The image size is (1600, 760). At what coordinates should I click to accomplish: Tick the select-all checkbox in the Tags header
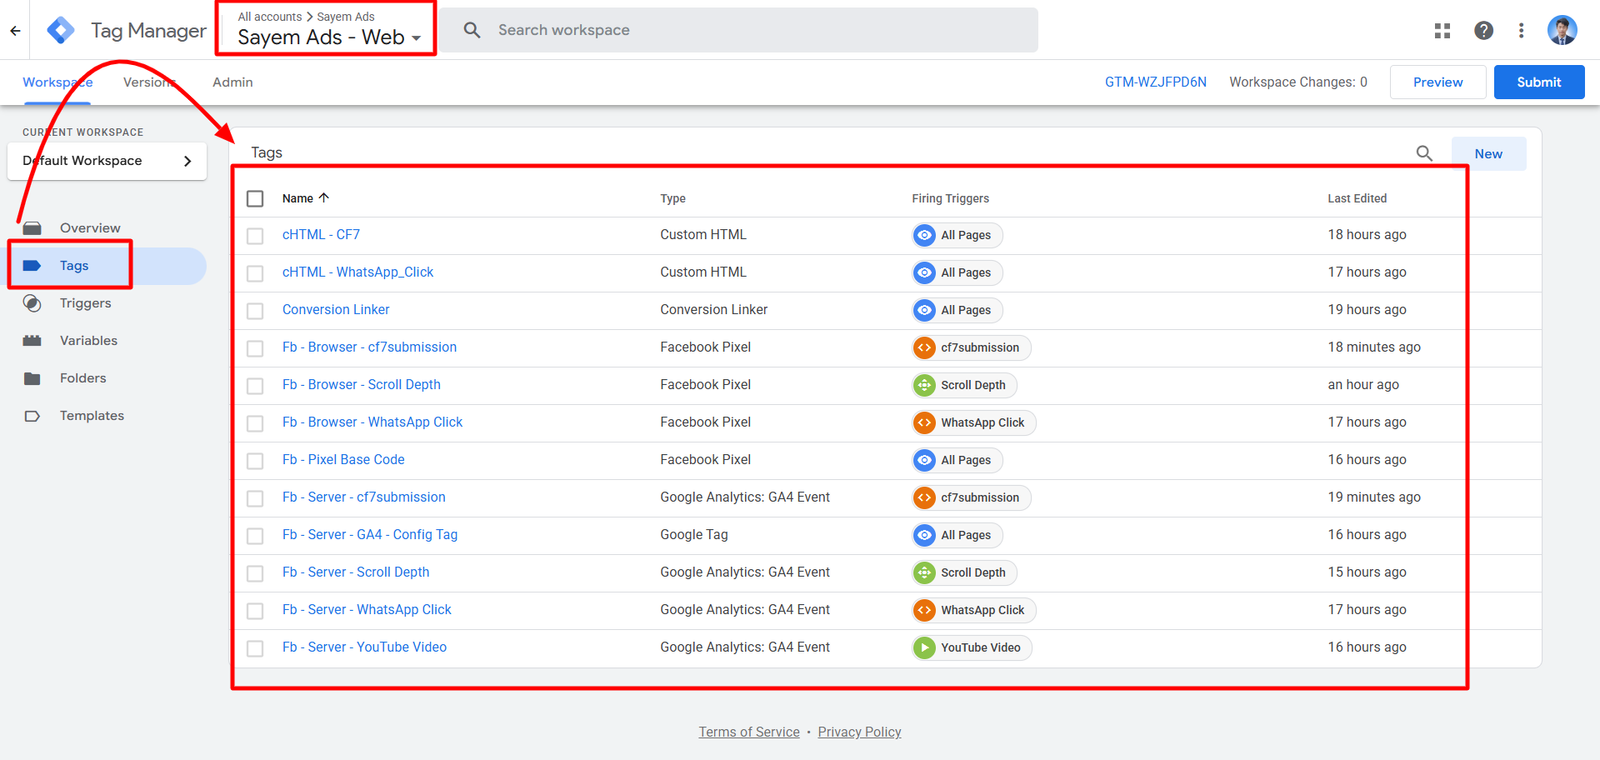[x=255, y=199]
